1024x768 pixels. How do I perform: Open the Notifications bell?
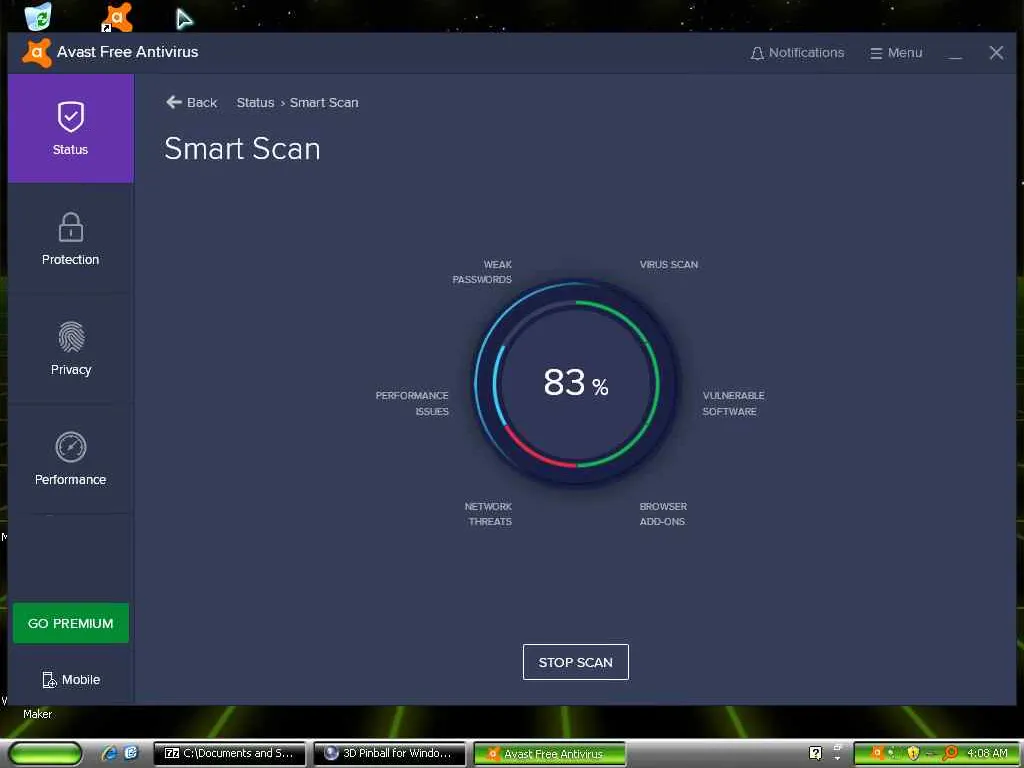(x=797, y=53)
